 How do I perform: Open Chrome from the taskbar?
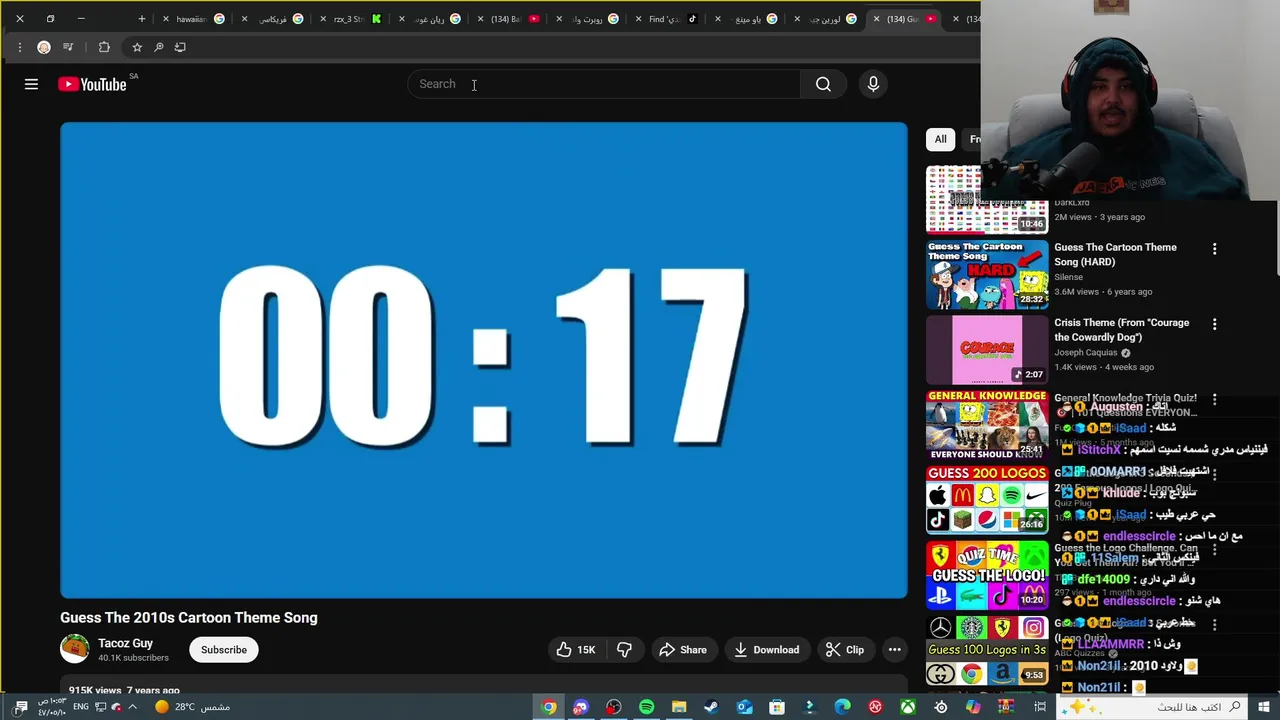(x=549, y=707)
